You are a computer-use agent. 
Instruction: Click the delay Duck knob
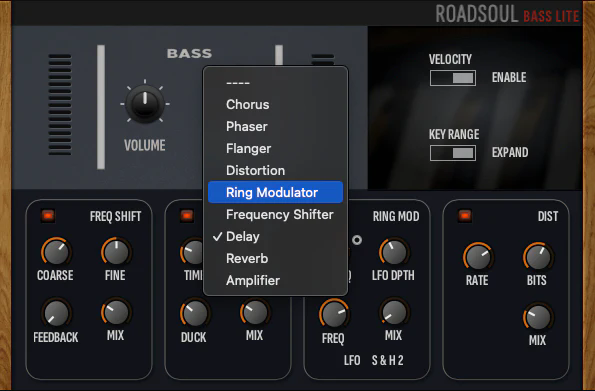(195, 314)
